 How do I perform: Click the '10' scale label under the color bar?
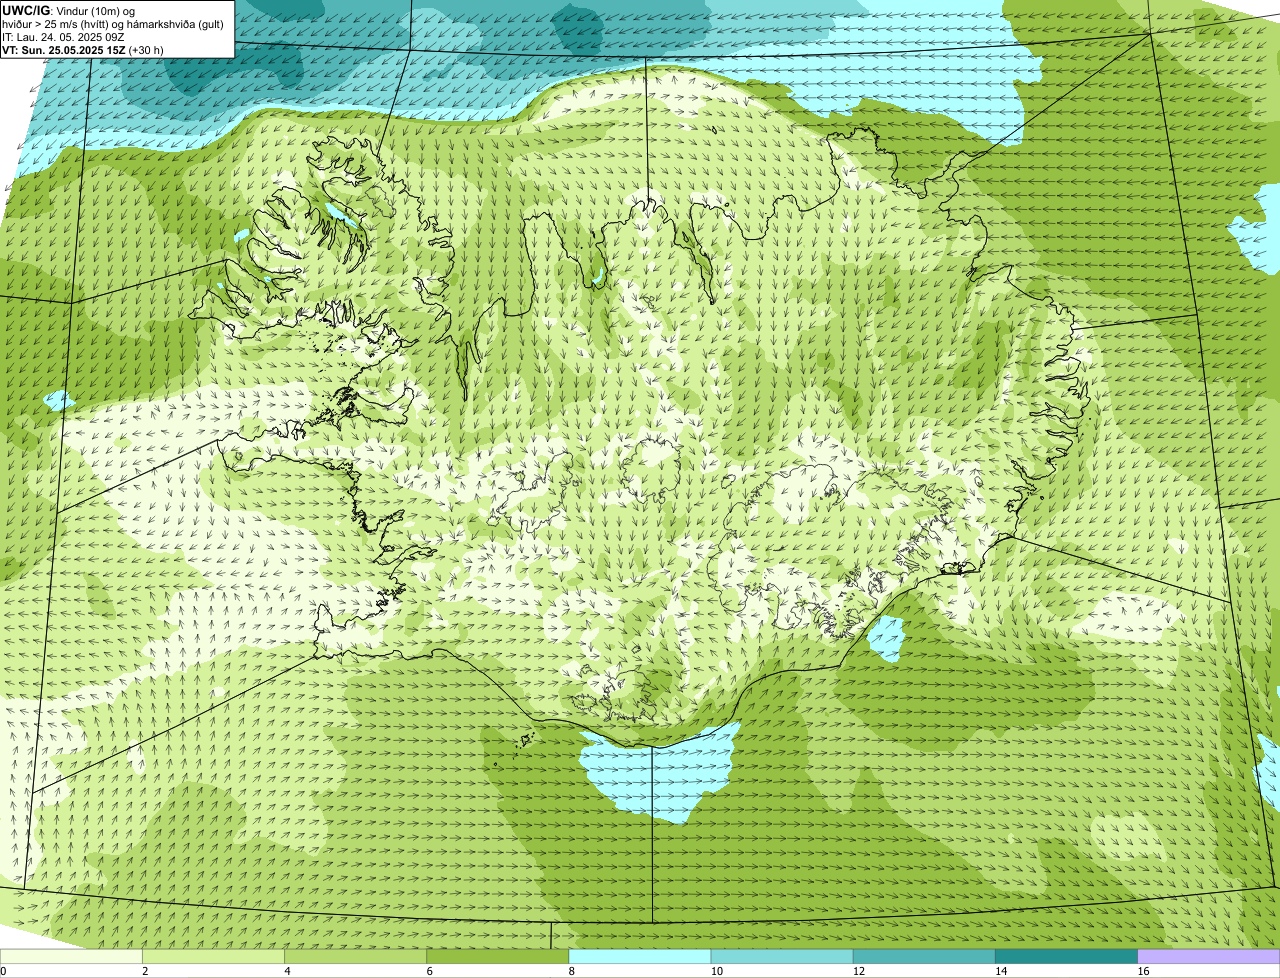pyautogui.click(x=716, y=971)
